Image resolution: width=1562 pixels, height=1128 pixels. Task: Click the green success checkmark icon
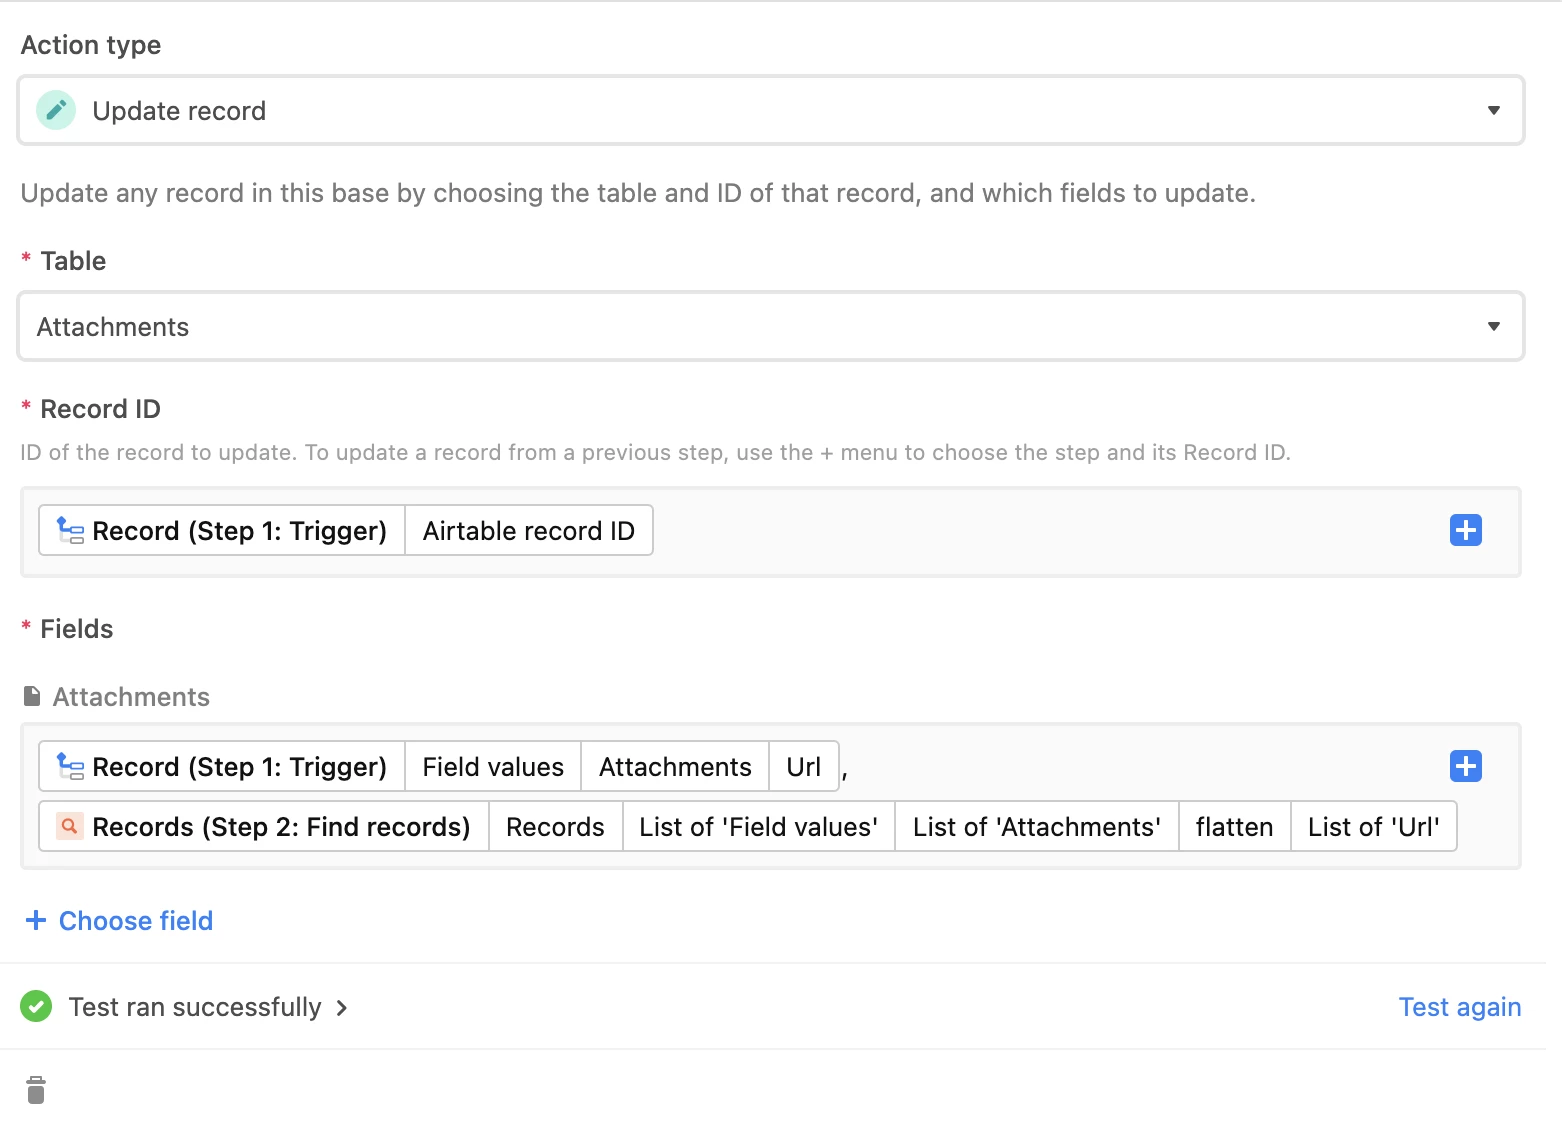click(x=36, y=1006)
